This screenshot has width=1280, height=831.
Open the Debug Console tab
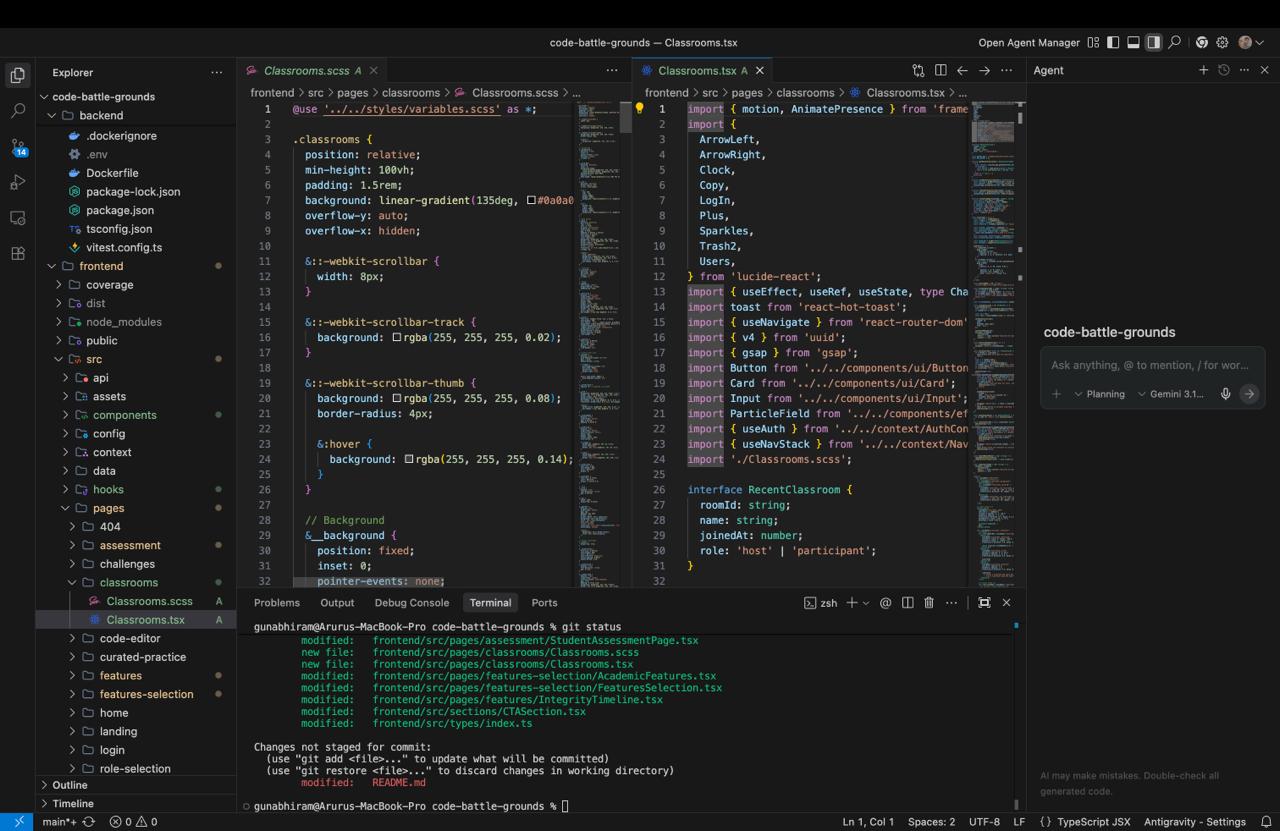[x=412, y=603]
